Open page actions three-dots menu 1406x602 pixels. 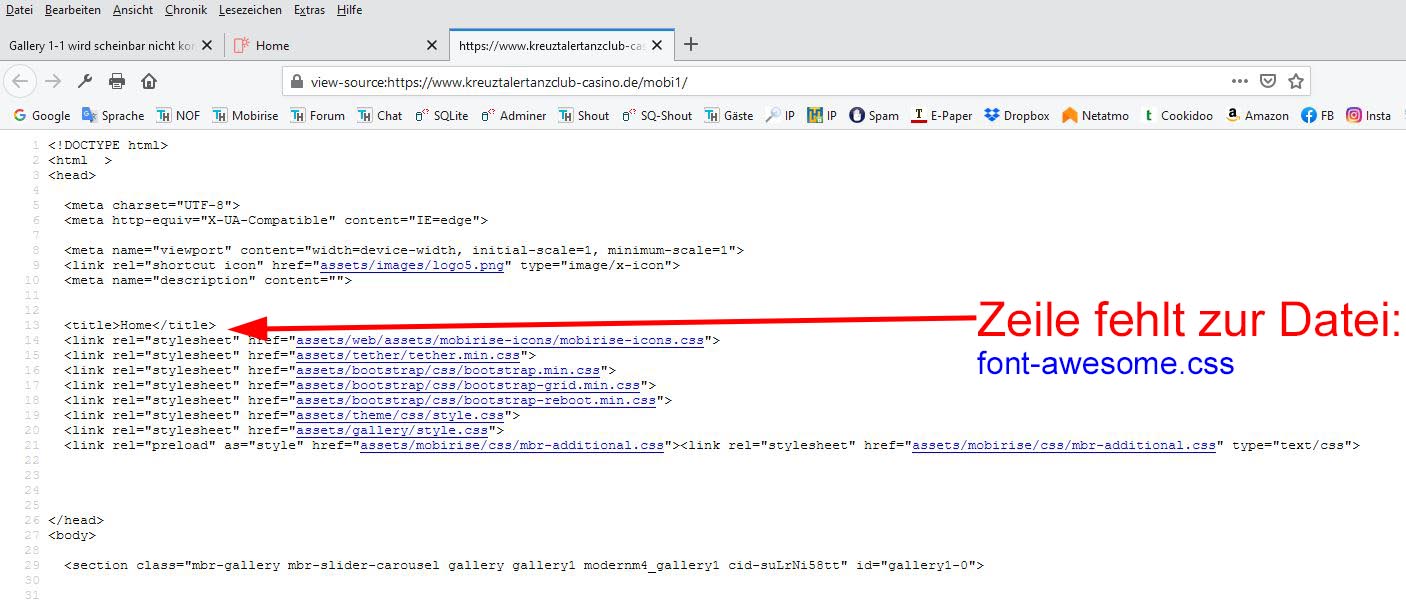(x=1240, y=81)
